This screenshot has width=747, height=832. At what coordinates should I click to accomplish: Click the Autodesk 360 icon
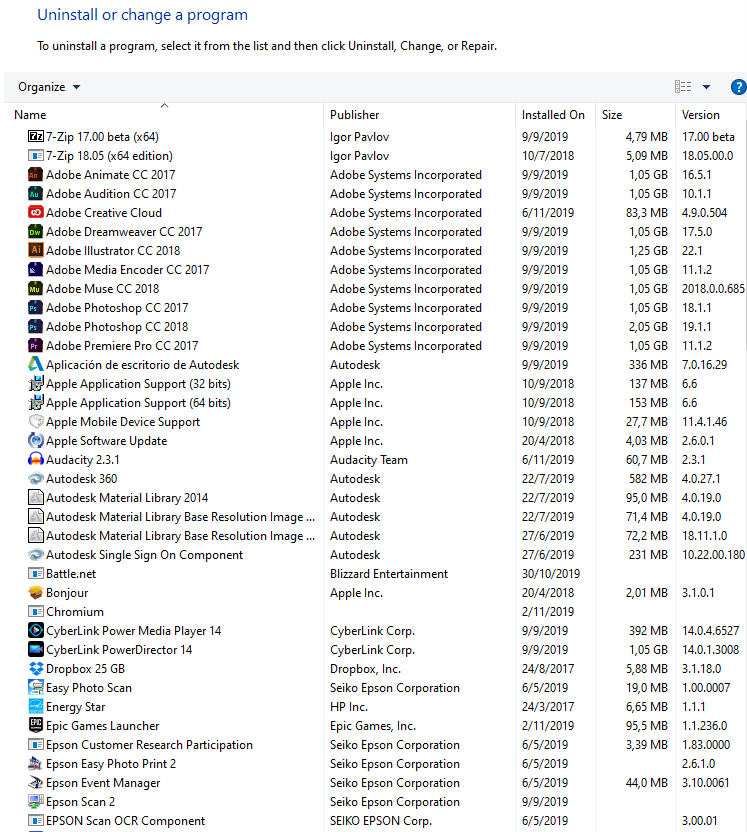[x=36, y=479]
